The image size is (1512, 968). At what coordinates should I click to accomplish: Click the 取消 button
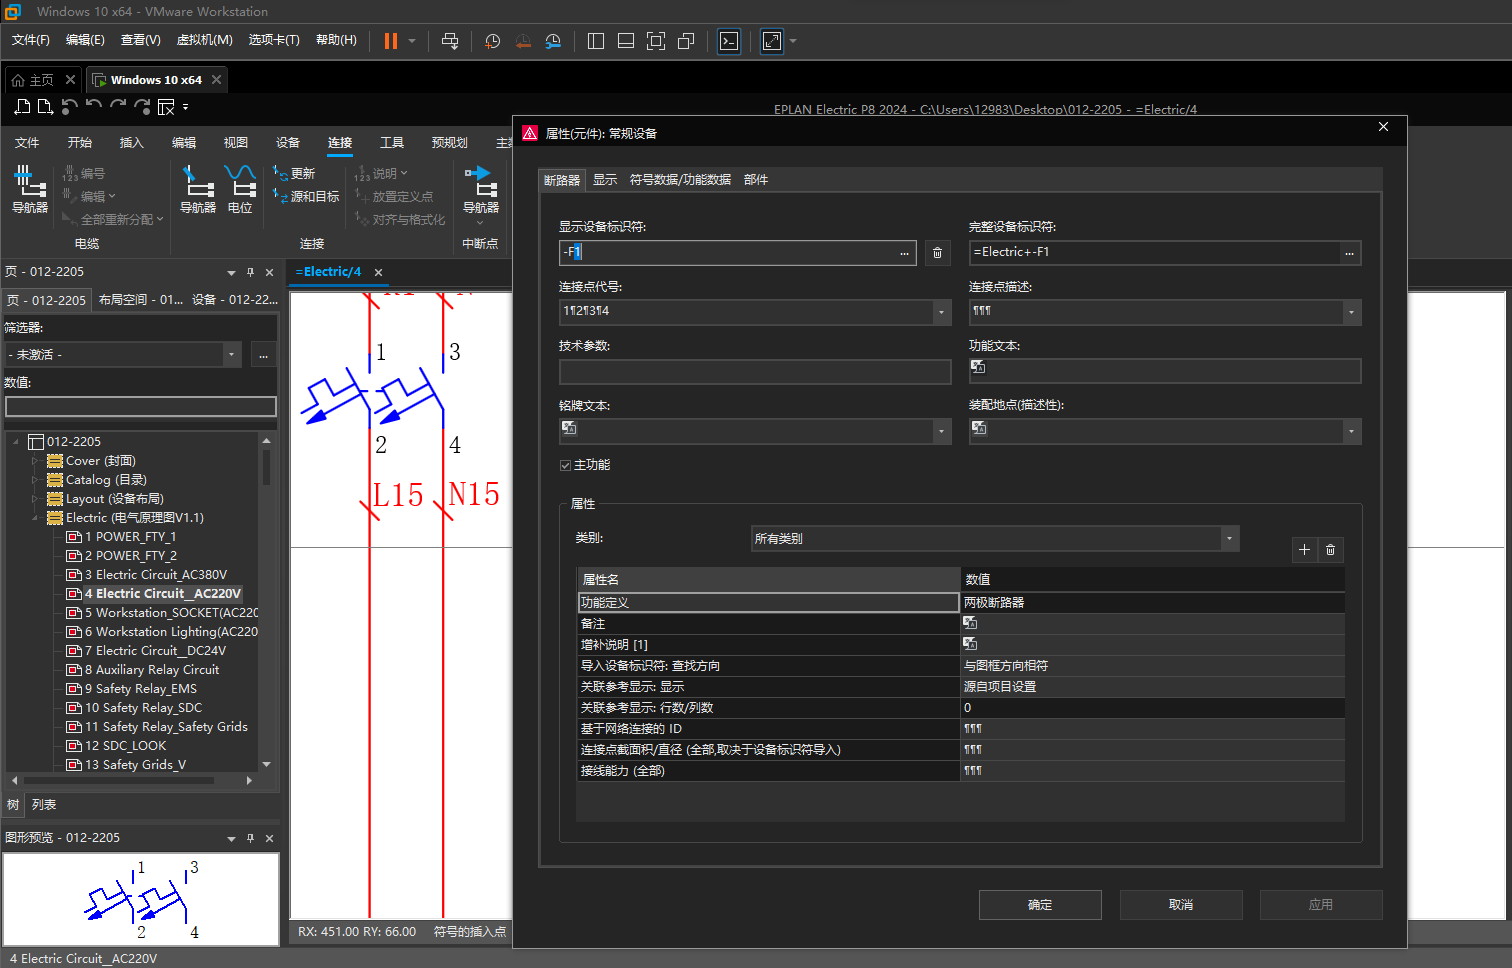tap(1181, 905)
